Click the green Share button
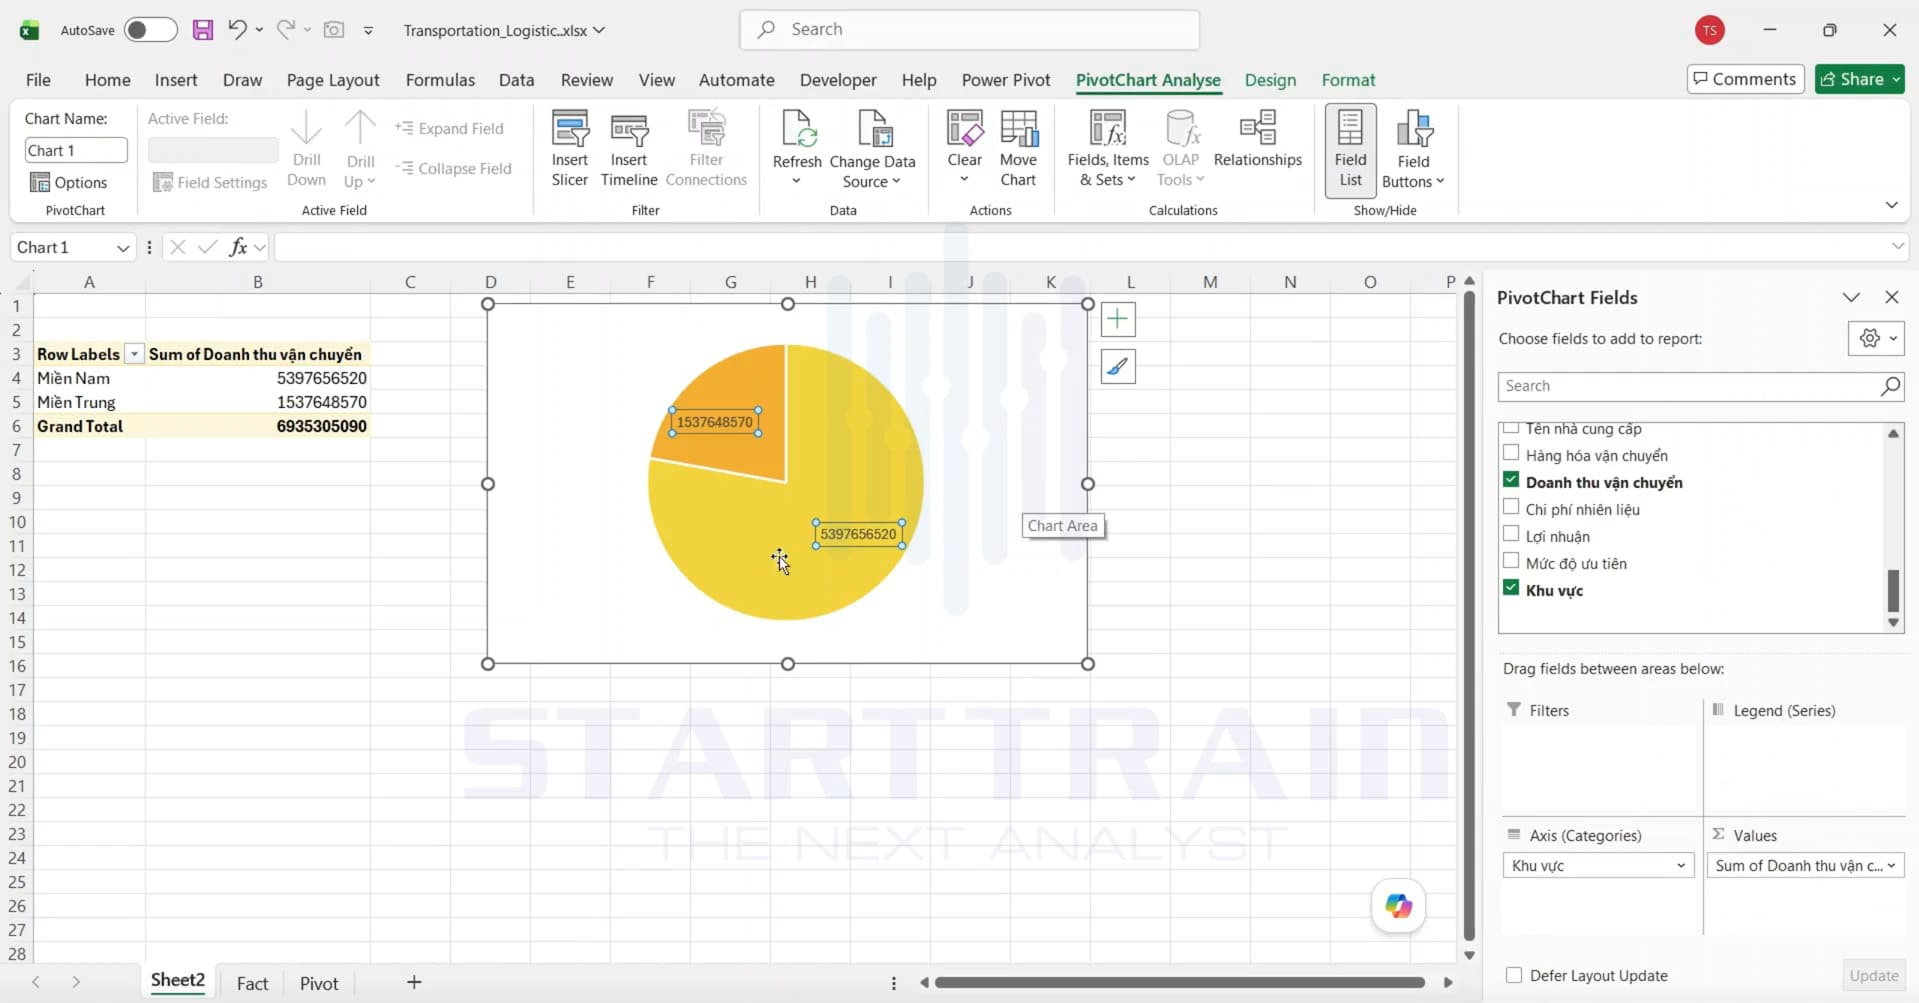This screenshot has width=1919, height=1003. tap(1860, 79)
